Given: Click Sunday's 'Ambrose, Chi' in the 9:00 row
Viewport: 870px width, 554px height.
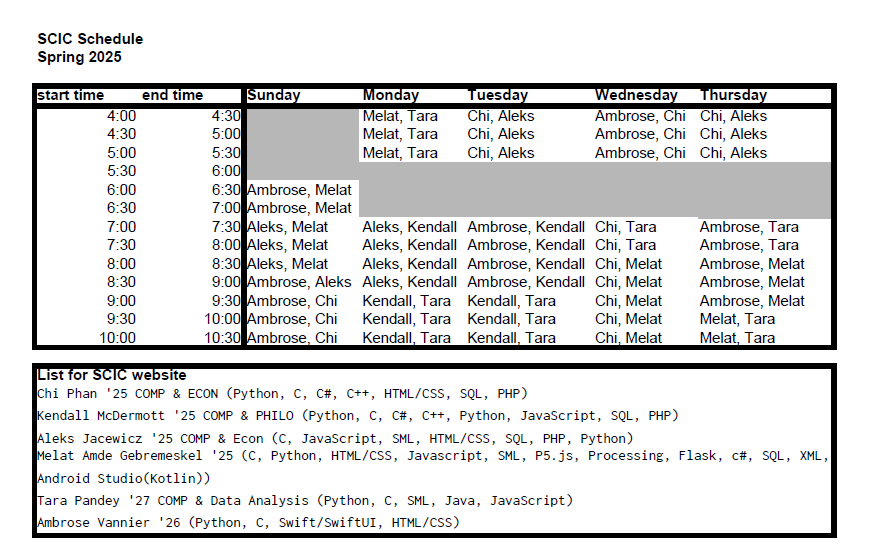Looking at the screenshot, I should pyautogui.click(x=292, y=301).
